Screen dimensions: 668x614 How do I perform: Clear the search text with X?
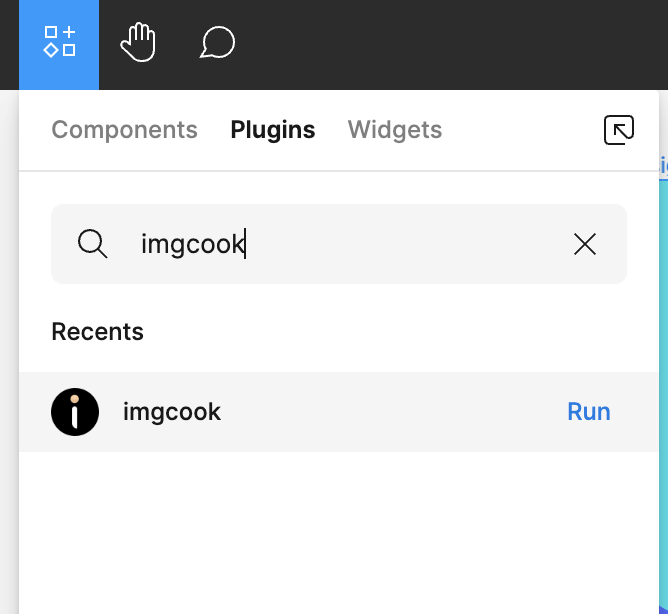[584, 244]
